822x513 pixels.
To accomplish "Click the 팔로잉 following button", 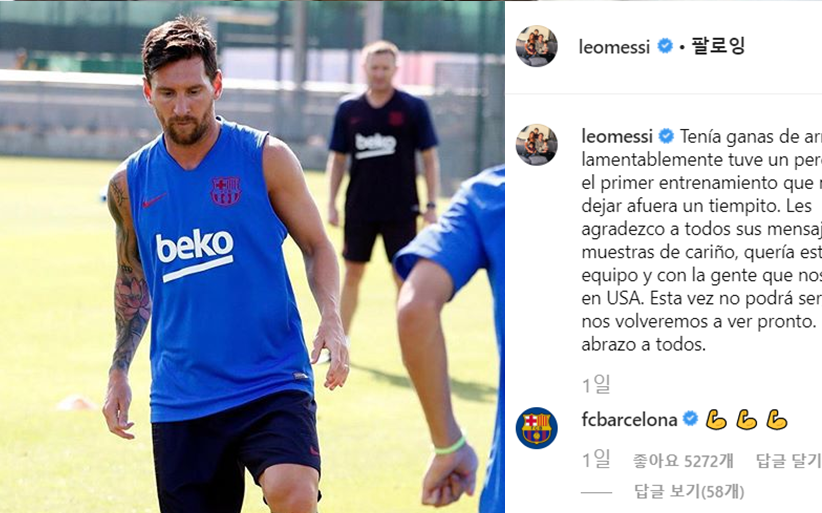I will (x=718, y=46).
